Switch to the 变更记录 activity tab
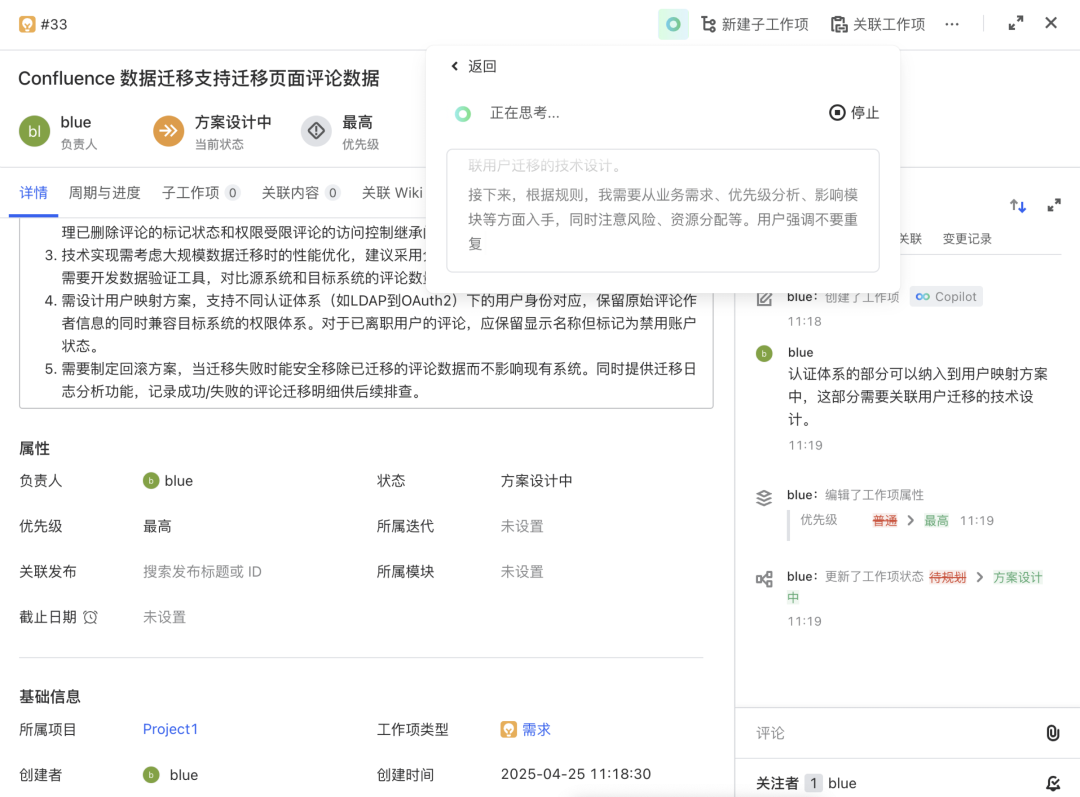 click(967, 239)
